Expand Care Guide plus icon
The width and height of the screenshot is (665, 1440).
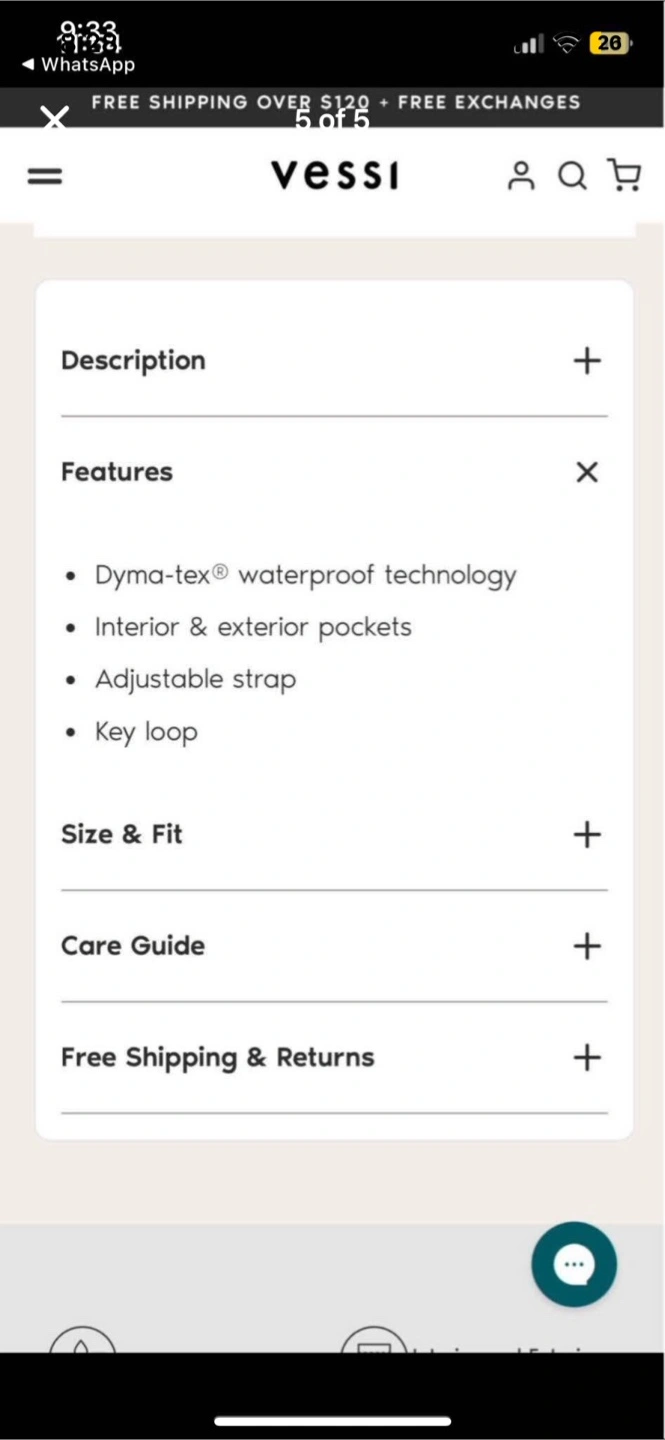pyautogui.click(x=587, y=946)
